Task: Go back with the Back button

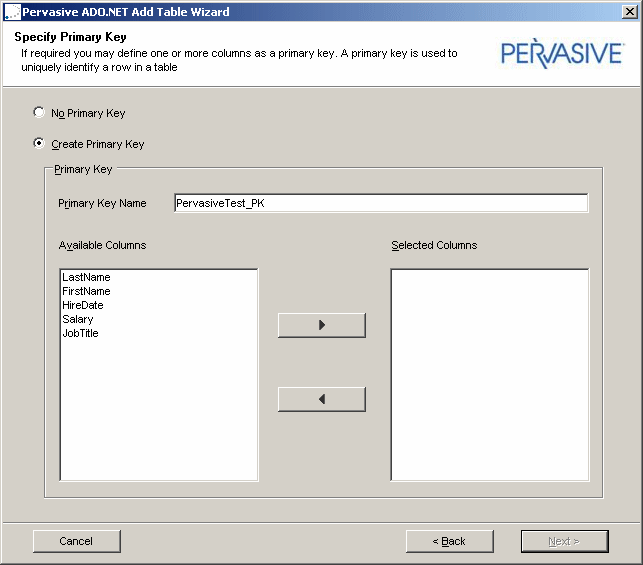Action: (449, 541)
